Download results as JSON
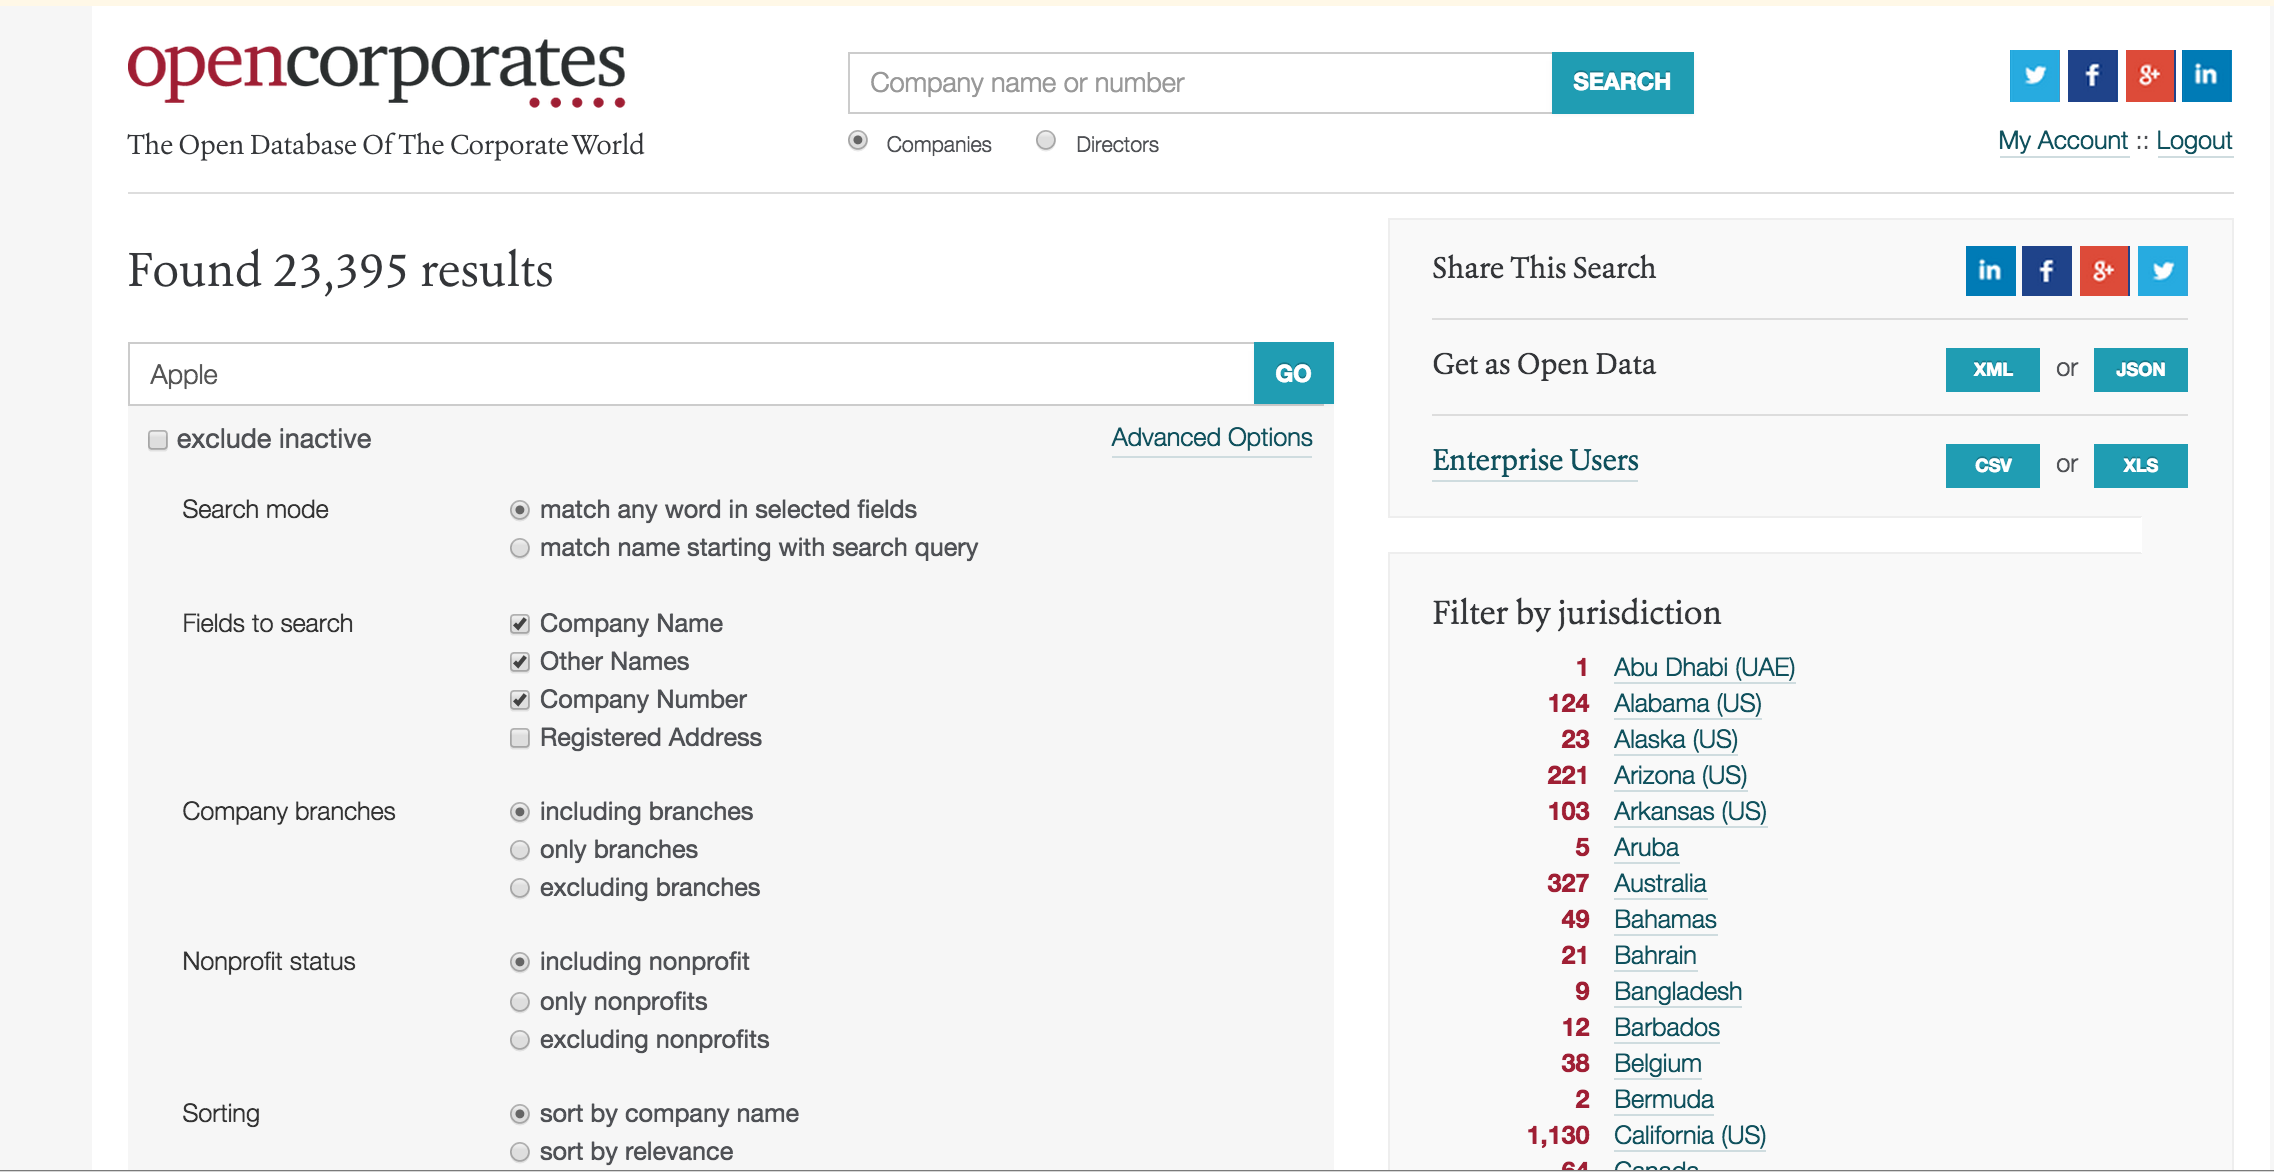This screenshot has height=1172, width=2274. (x=2140, y=370)
